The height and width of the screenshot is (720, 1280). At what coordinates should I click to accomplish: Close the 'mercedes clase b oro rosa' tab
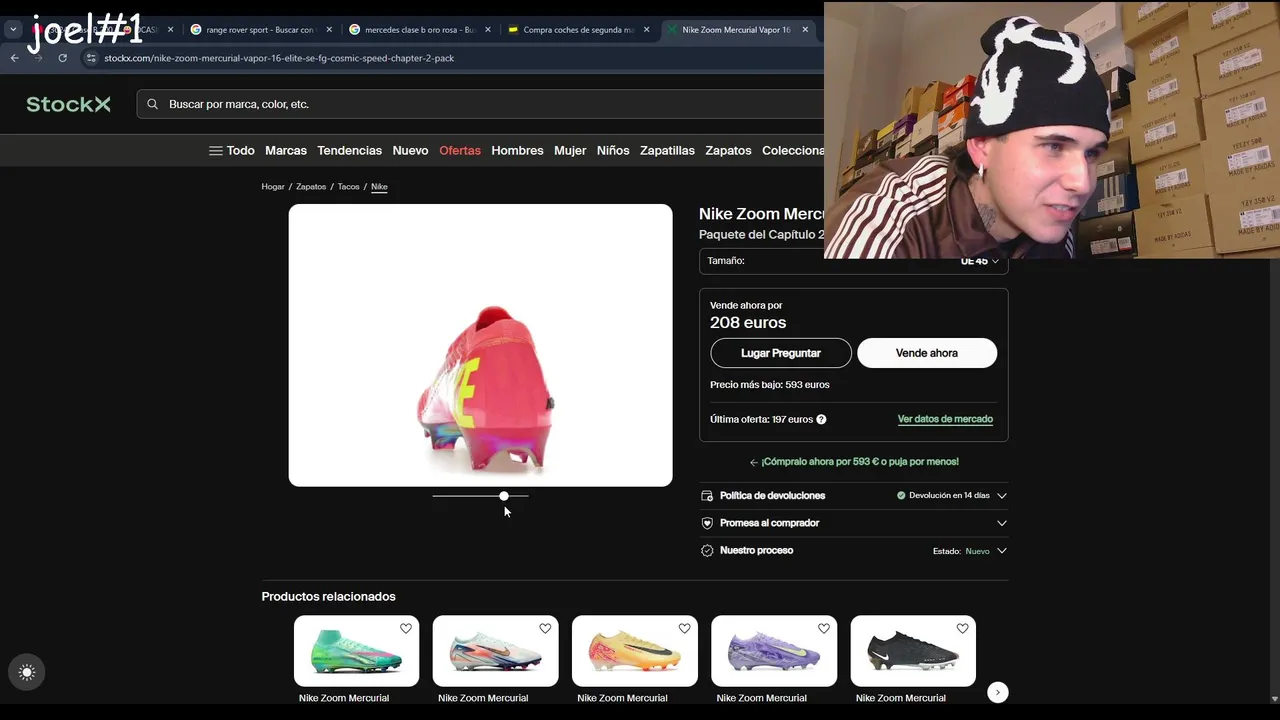coord(488,30)
